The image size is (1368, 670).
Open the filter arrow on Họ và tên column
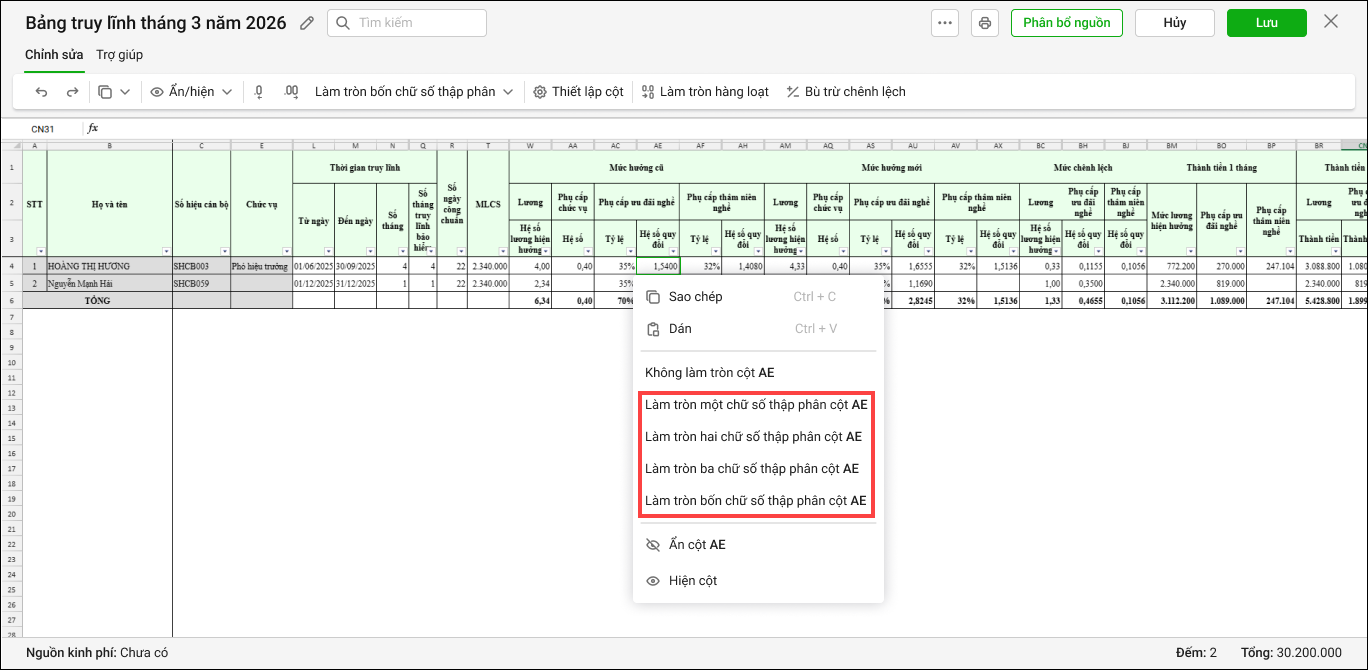coord(166,251)
